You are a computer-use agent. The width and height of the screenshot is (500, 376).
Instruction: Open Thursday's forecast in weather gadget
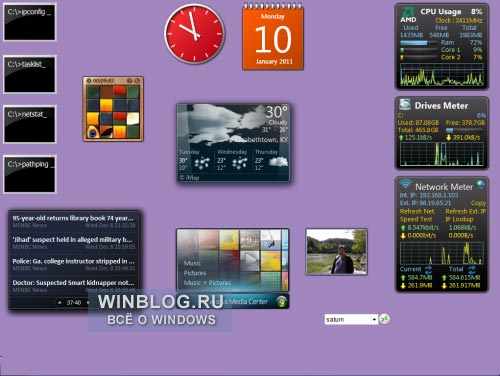coord(271,161)
